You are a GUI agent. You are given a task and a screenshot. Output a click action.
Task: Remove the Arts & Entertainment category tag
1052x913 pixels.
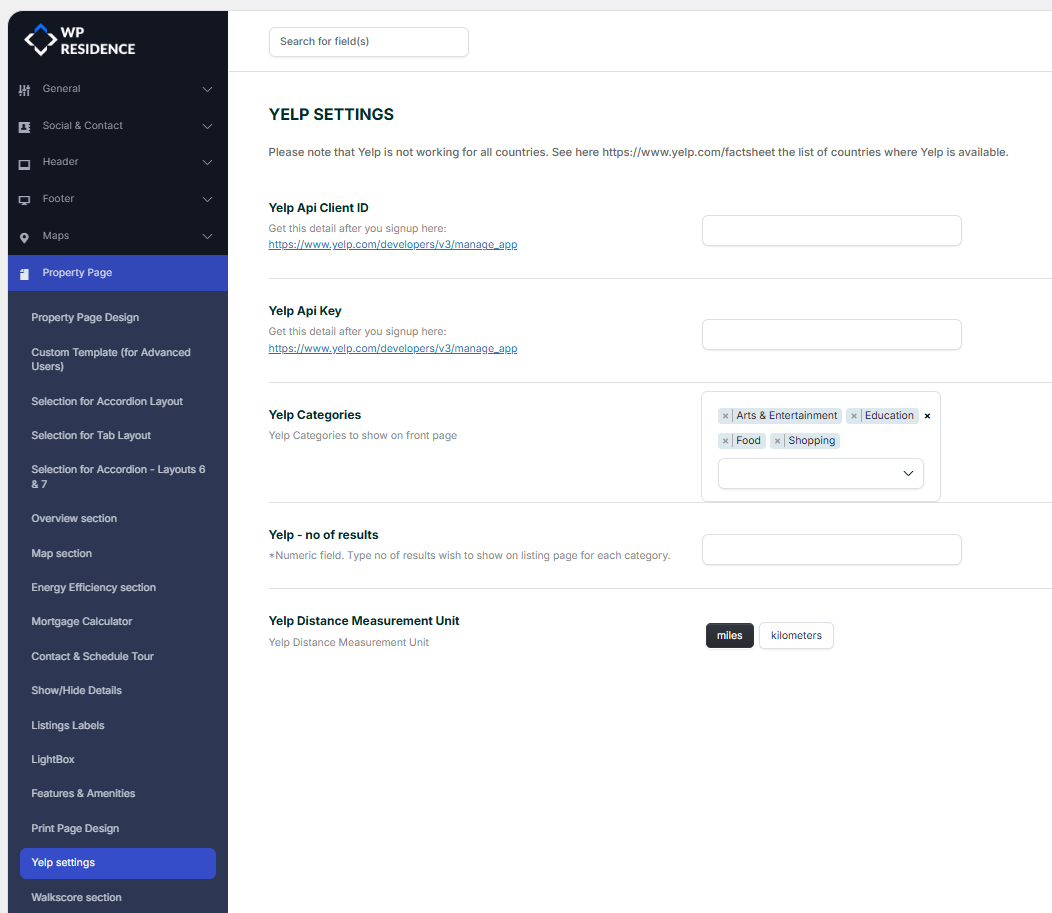pyautogui.click(x=725, y=416)
